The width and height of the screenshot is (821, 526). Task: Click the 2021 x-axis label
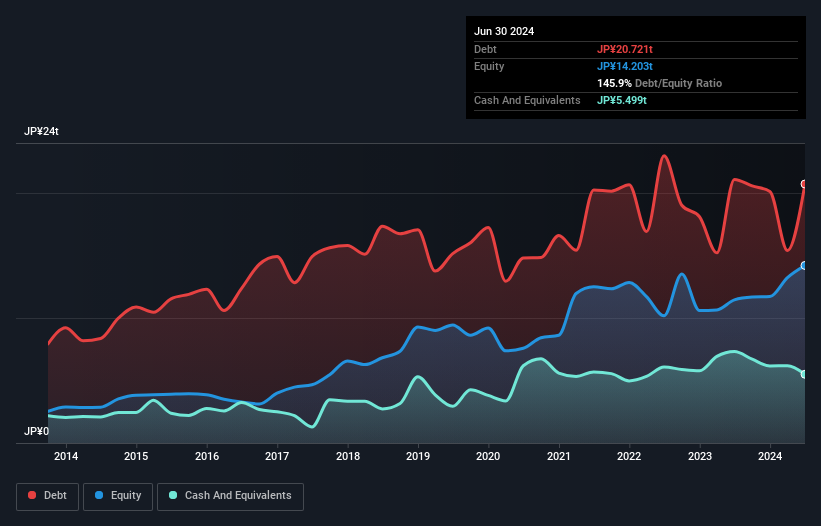pyautogui.click(x=559, y=456)
